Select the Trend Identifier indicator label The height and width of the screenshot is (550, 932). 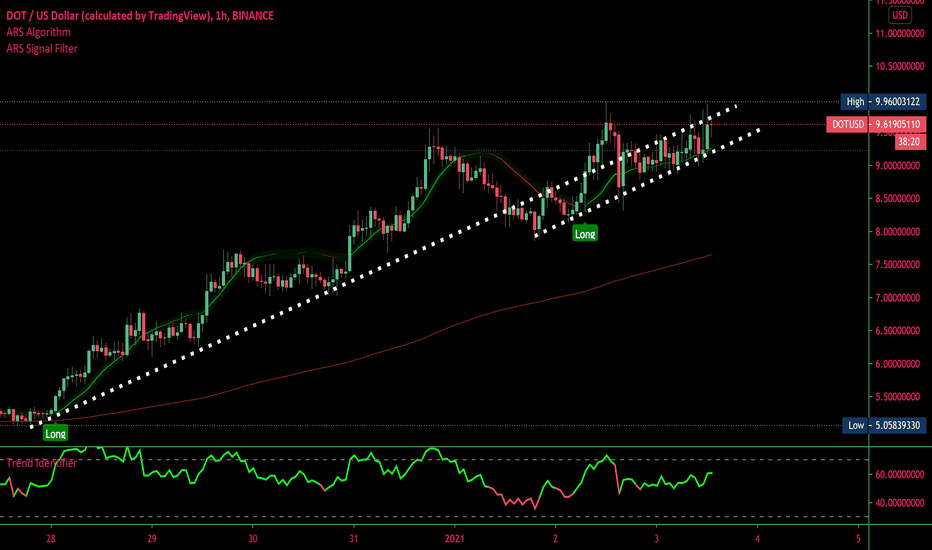click(x=42, y=463)
